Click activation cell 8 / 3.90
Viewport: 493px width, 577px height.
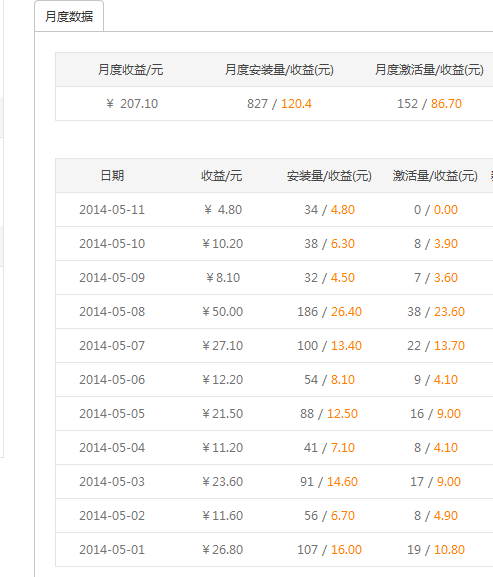pos(436,244)
